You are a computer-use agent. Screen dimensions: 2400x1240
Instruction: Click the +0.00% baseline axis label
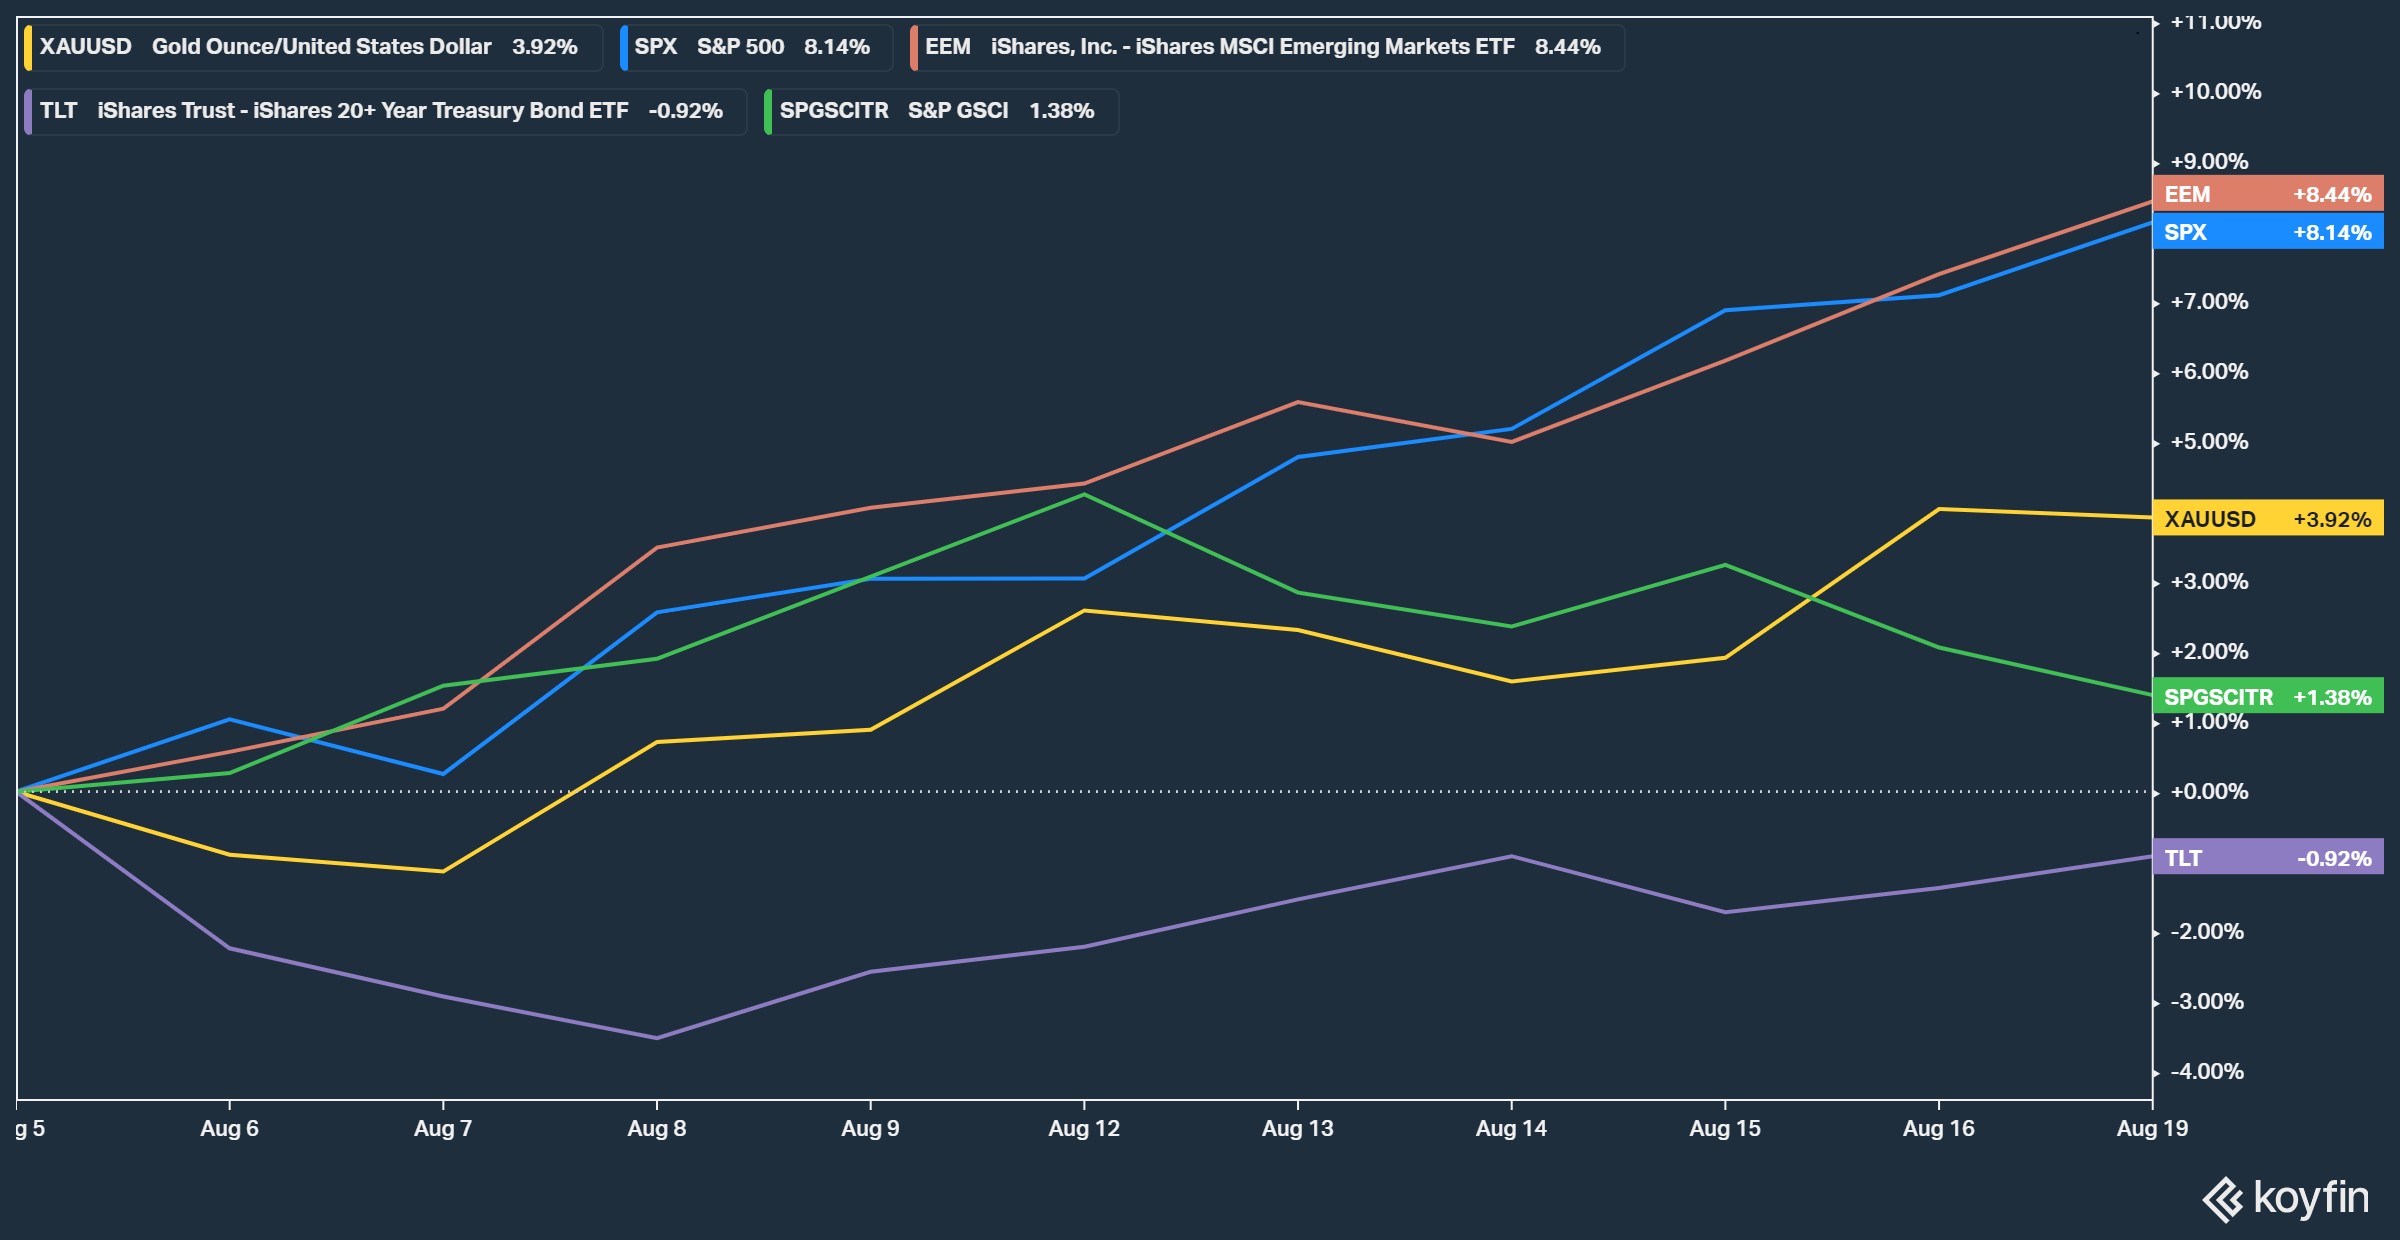point(2209,792)
